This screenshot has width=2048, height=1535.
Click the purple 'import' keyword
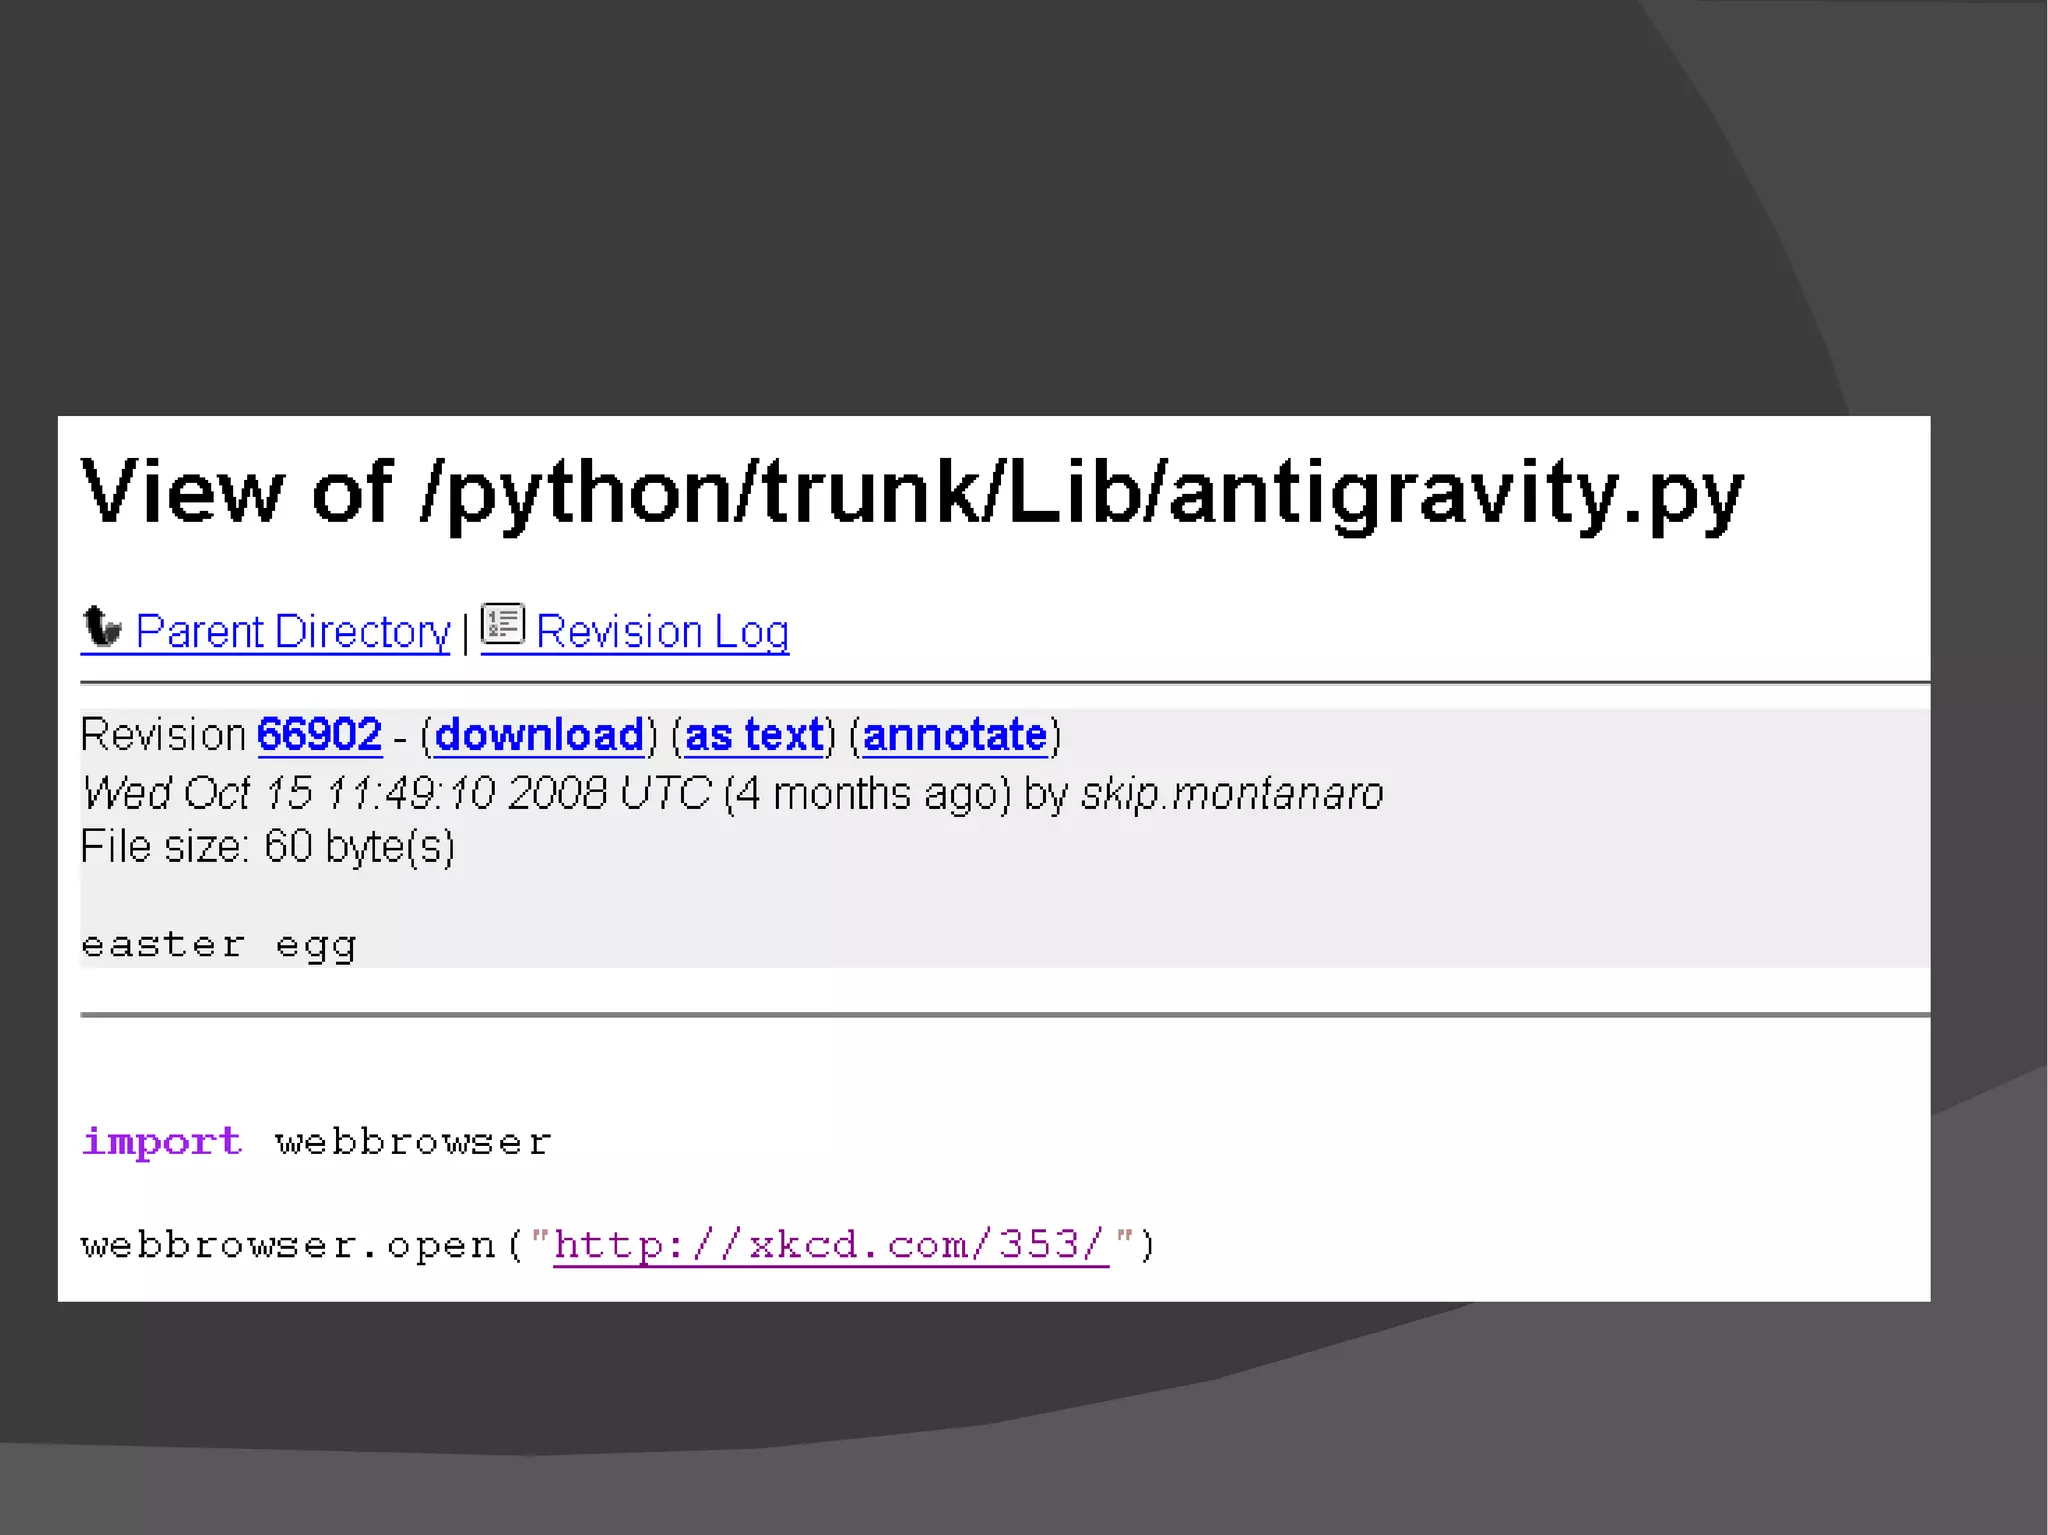(x=162, y=1141)
